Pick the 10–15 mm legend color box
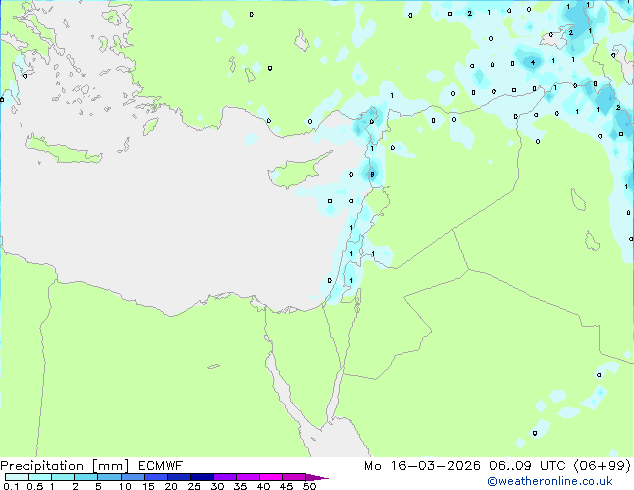Viewport: 634px width, 490px height. 133,477
